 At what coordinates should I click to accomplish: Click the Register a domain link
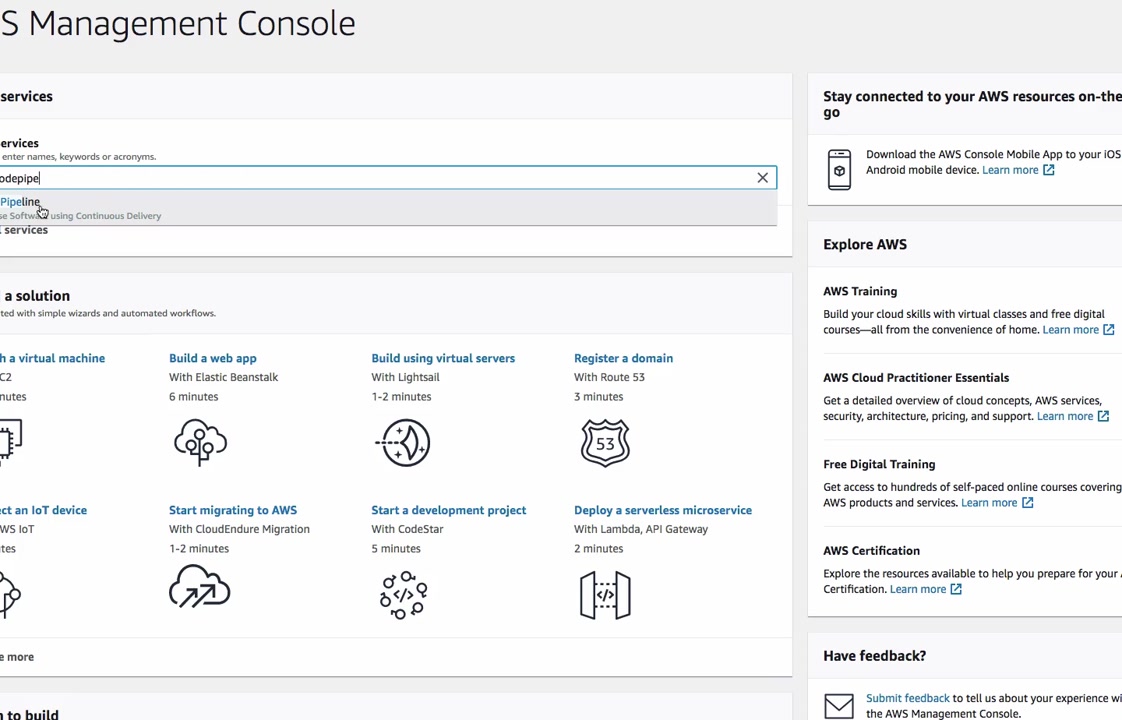click(x=623, y=358)
